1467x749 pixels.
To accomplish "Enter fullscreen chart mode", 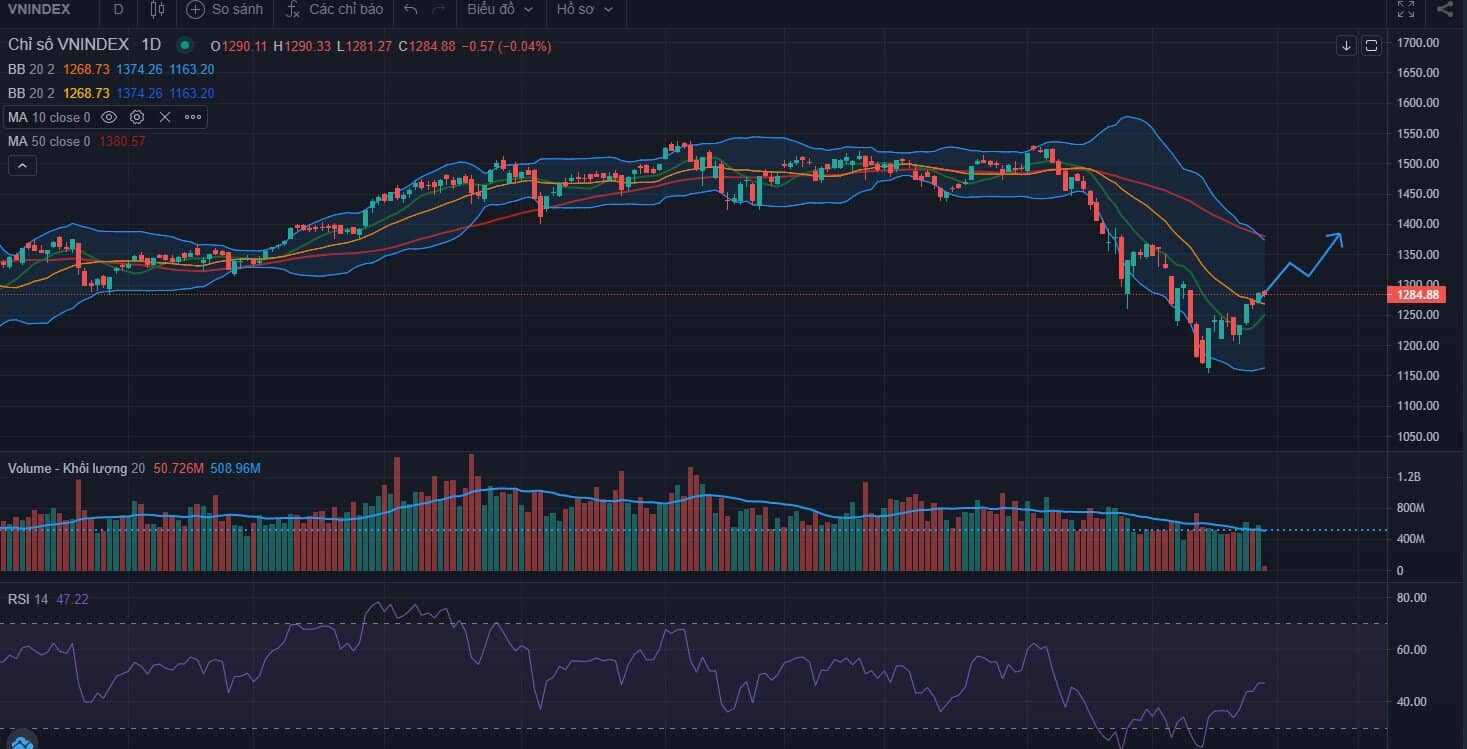I will click(1405, 9).
